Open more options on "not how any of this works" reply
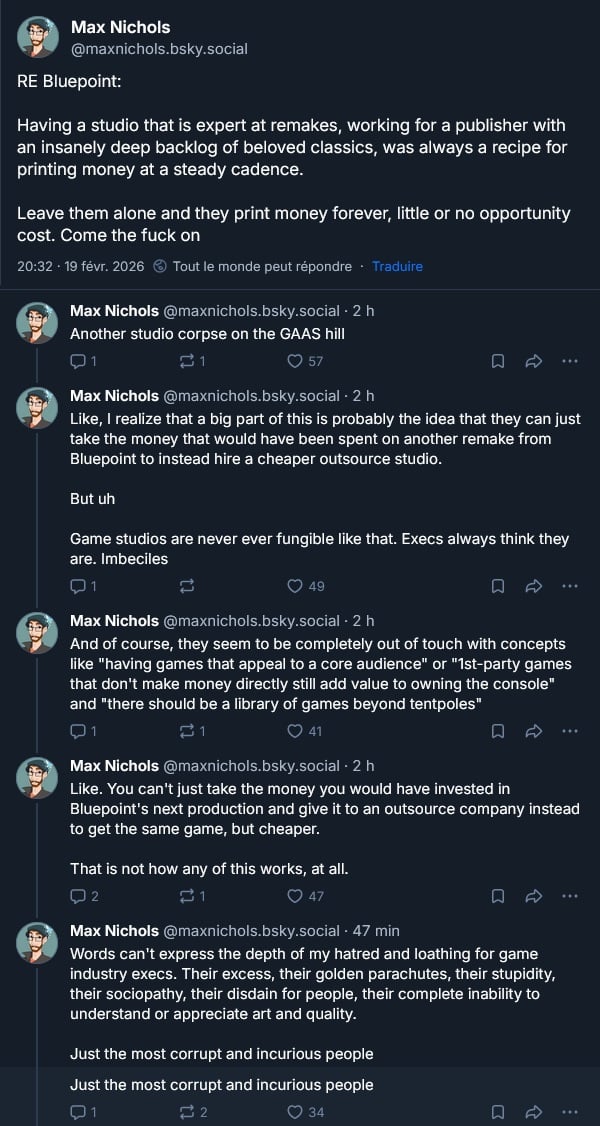 click(569, 896)
